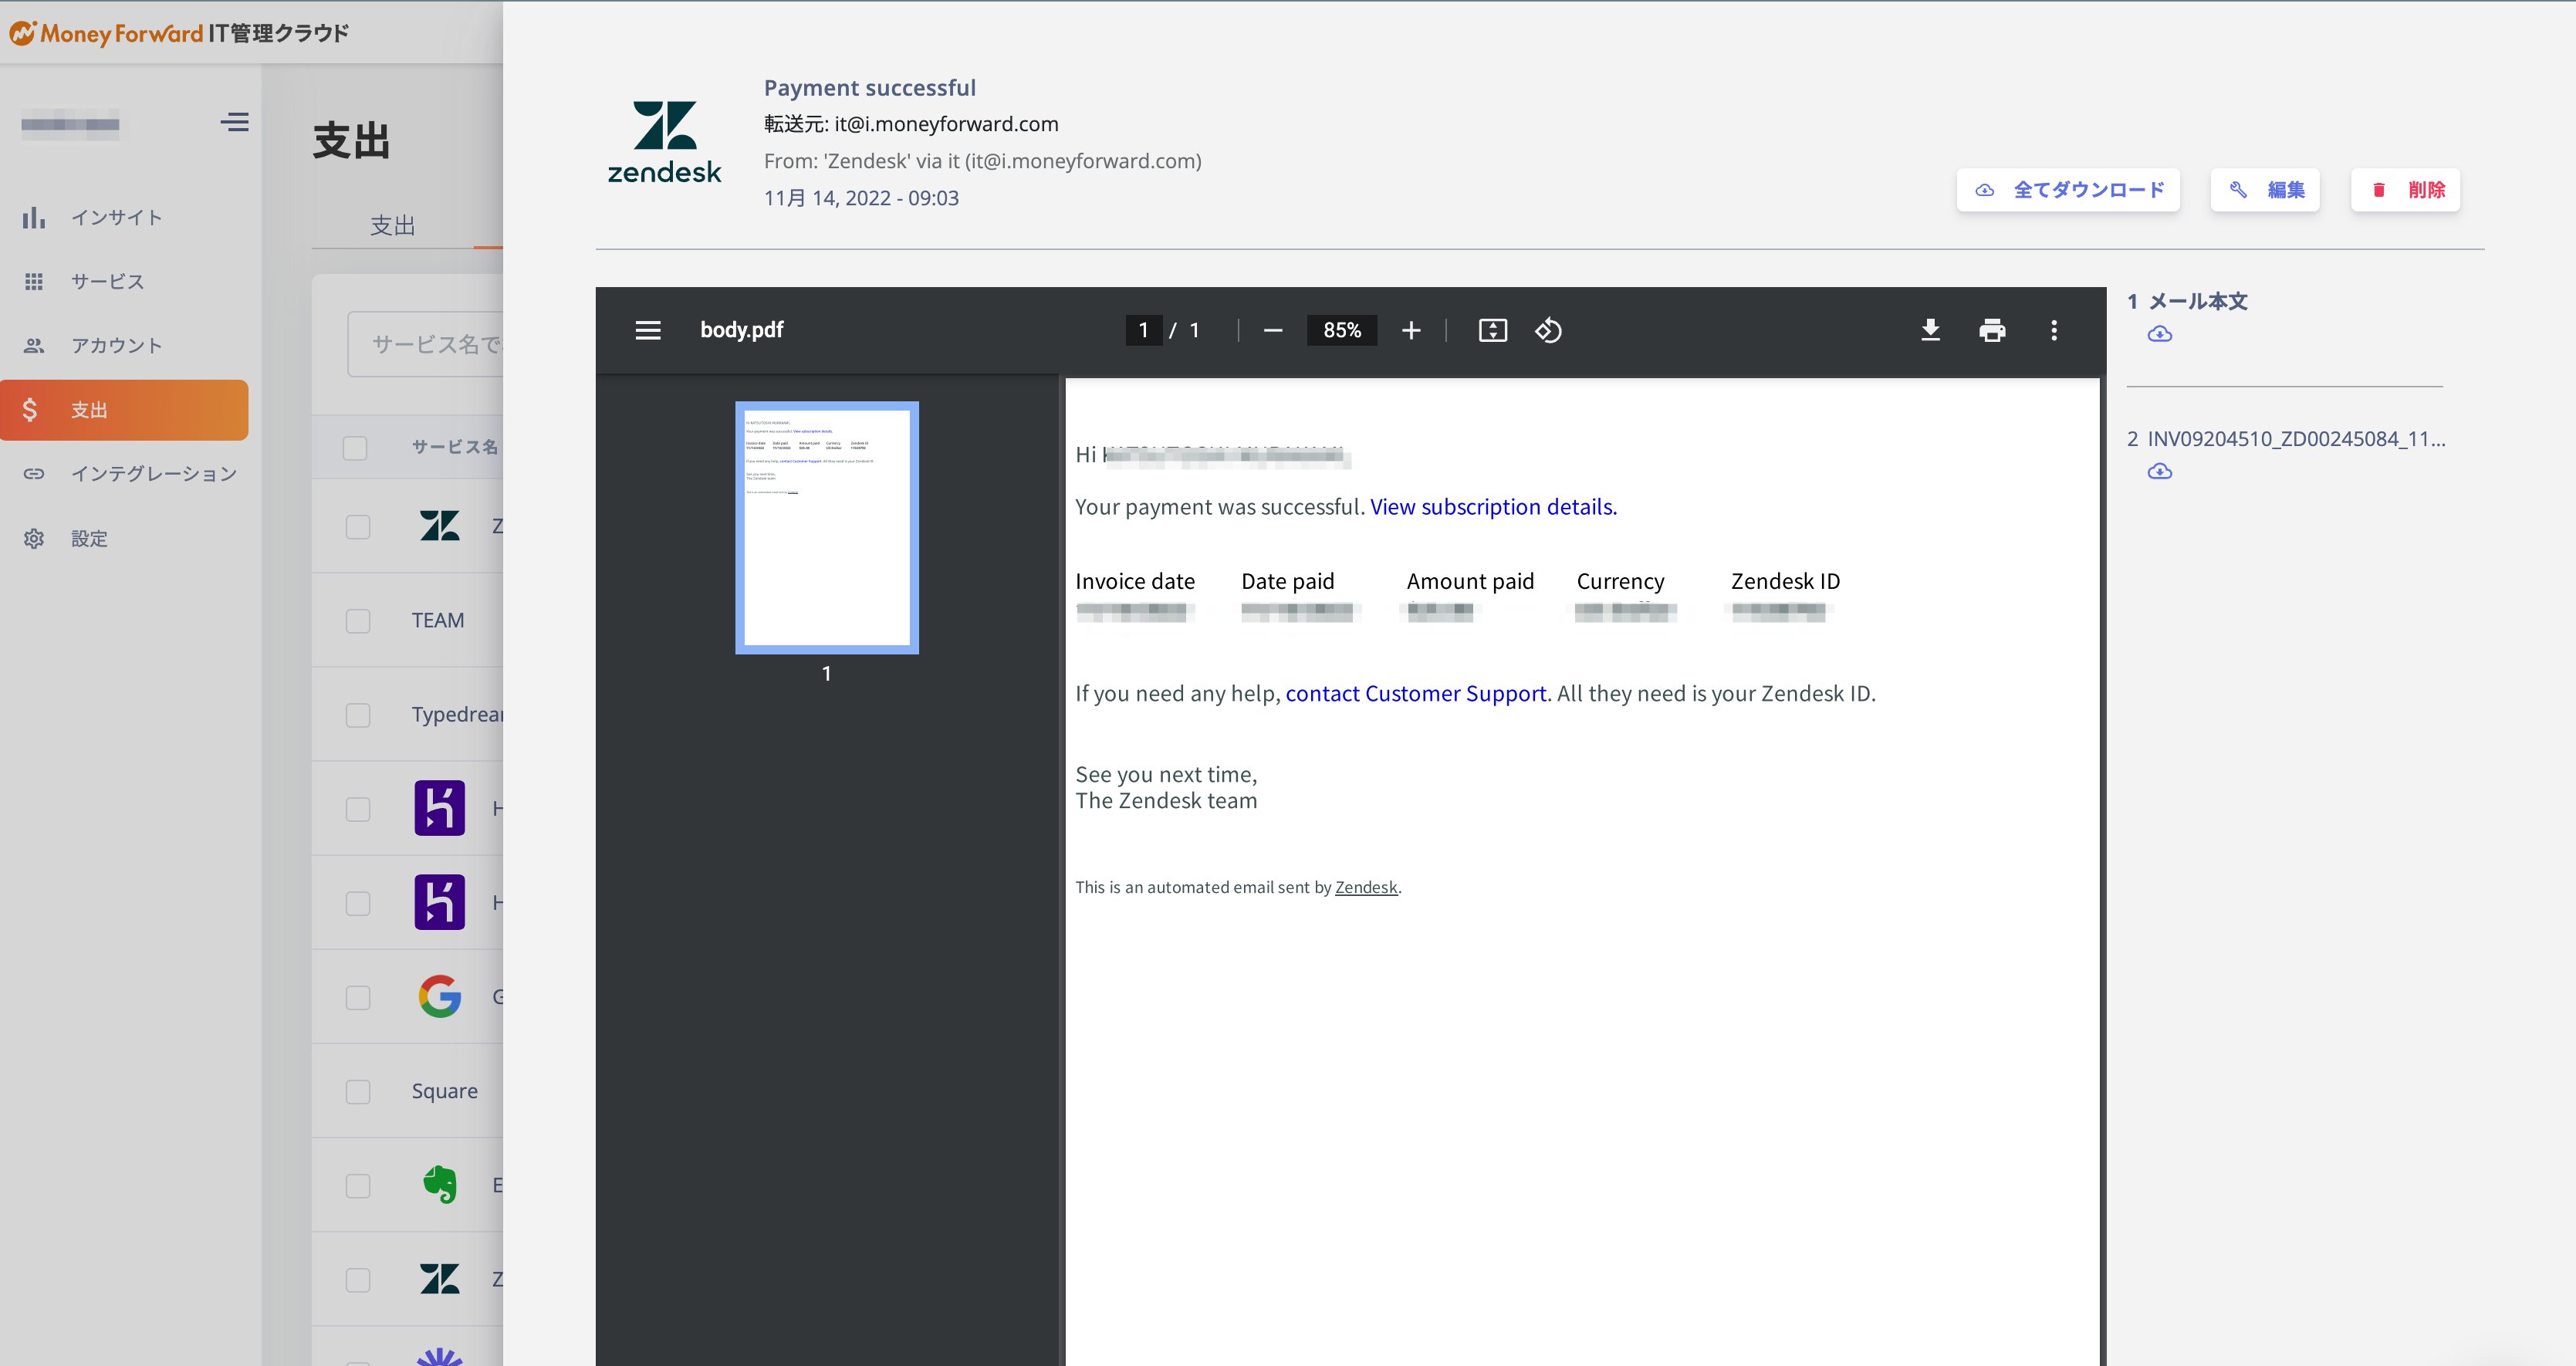Open contact Customer Support link
This screenshot has height=1366, width=2576.
click(1416, 693)
